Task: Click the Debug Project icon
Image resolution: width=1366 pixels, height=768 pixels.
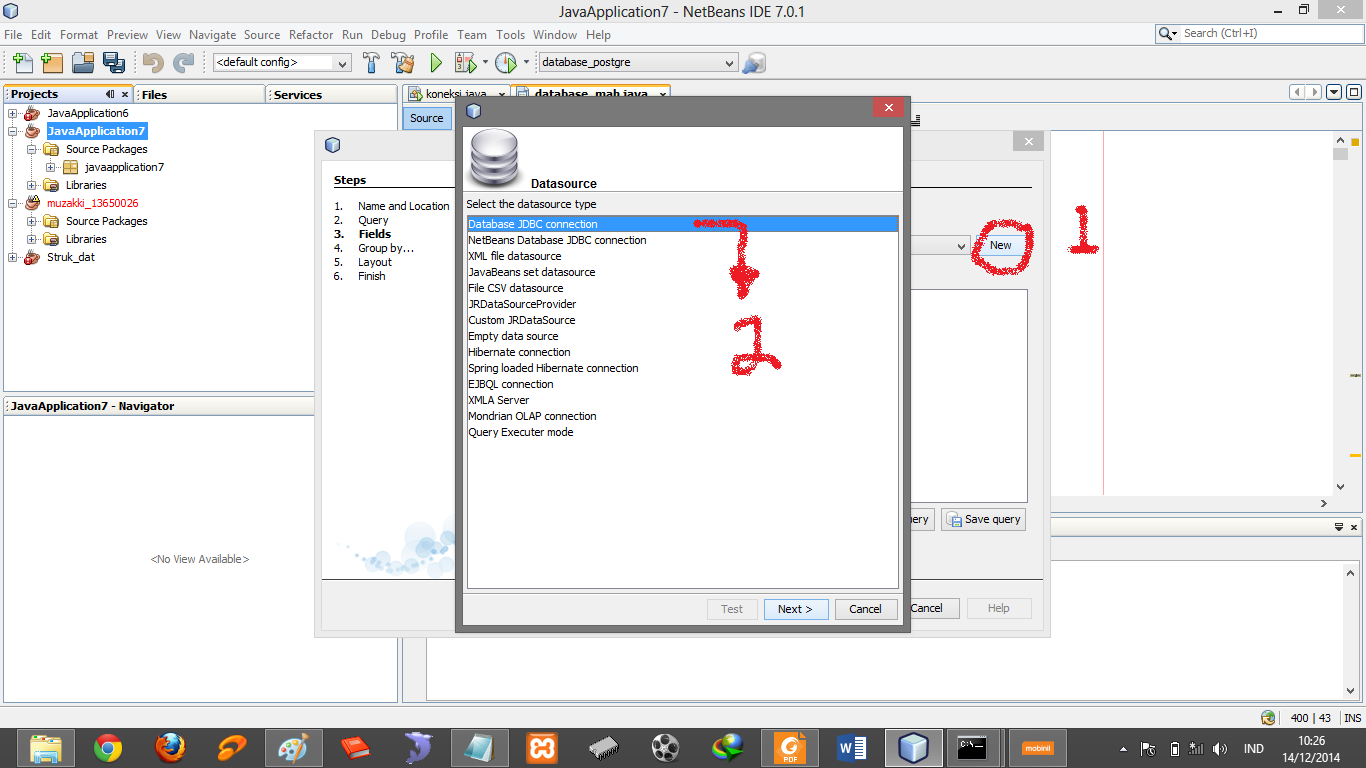Action: pyautogui.click(x=465, y=62)
